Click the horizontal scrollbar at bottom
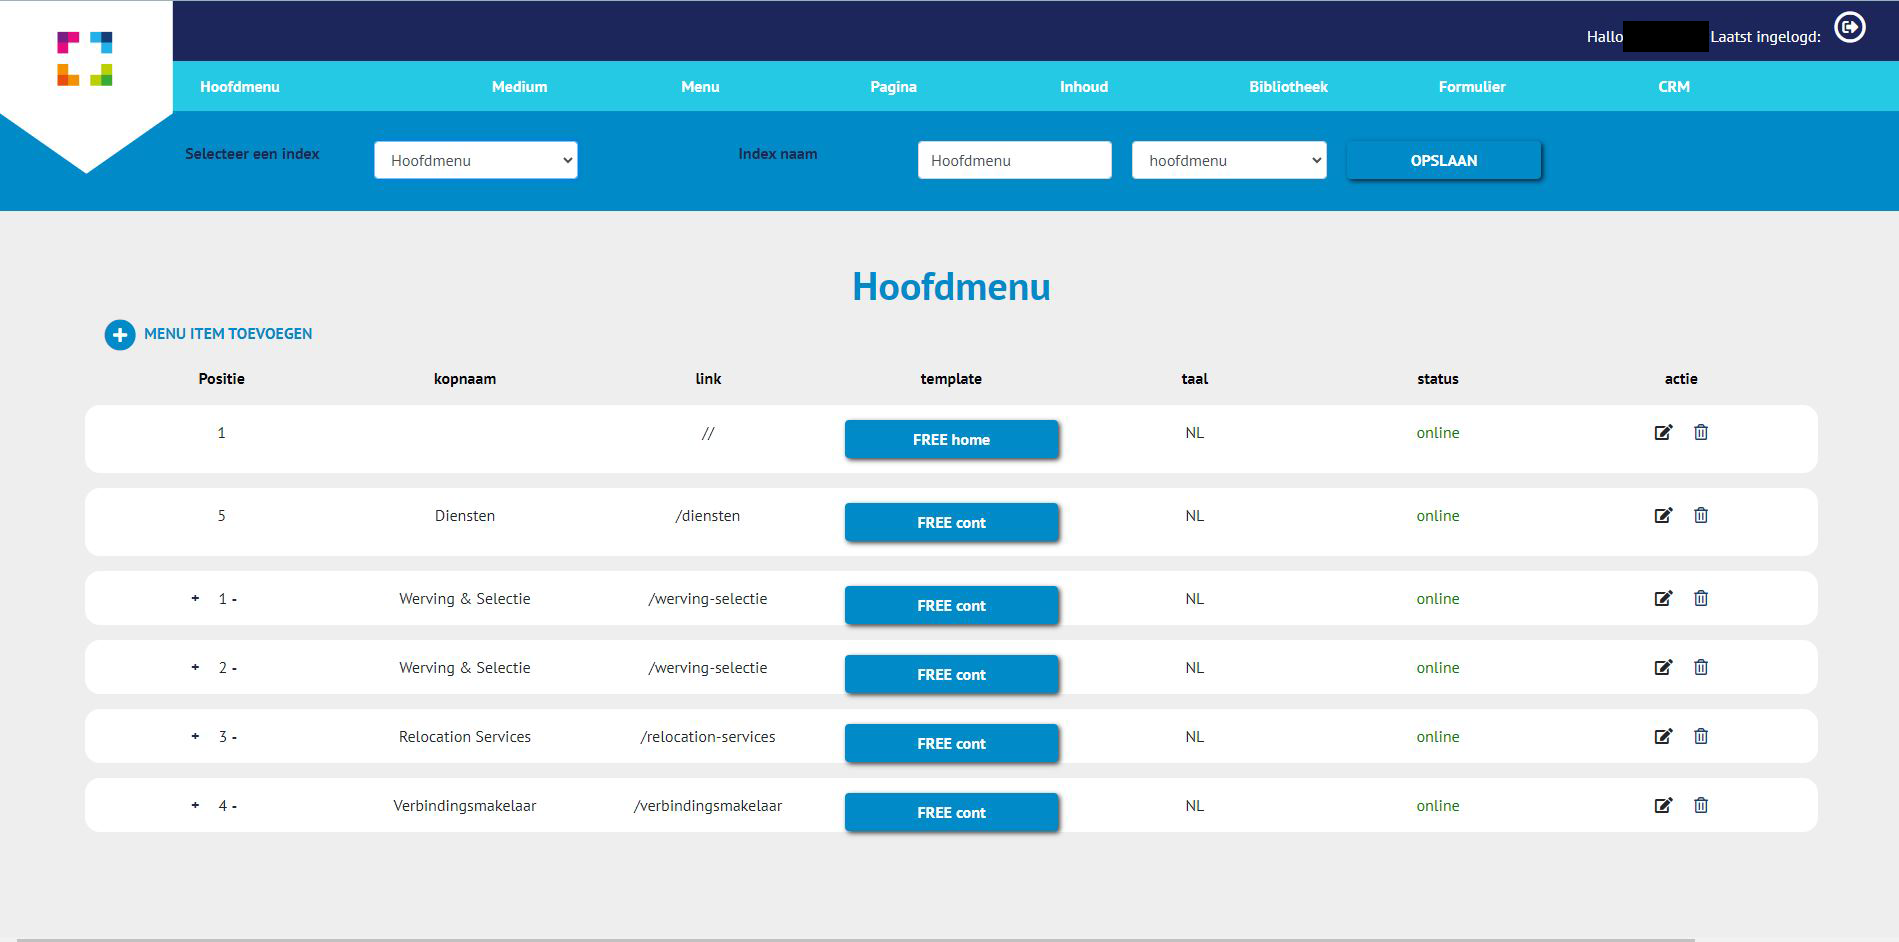Image resolution: width=1899 pixels, height=942 pixels. click(x=856, y=940)
